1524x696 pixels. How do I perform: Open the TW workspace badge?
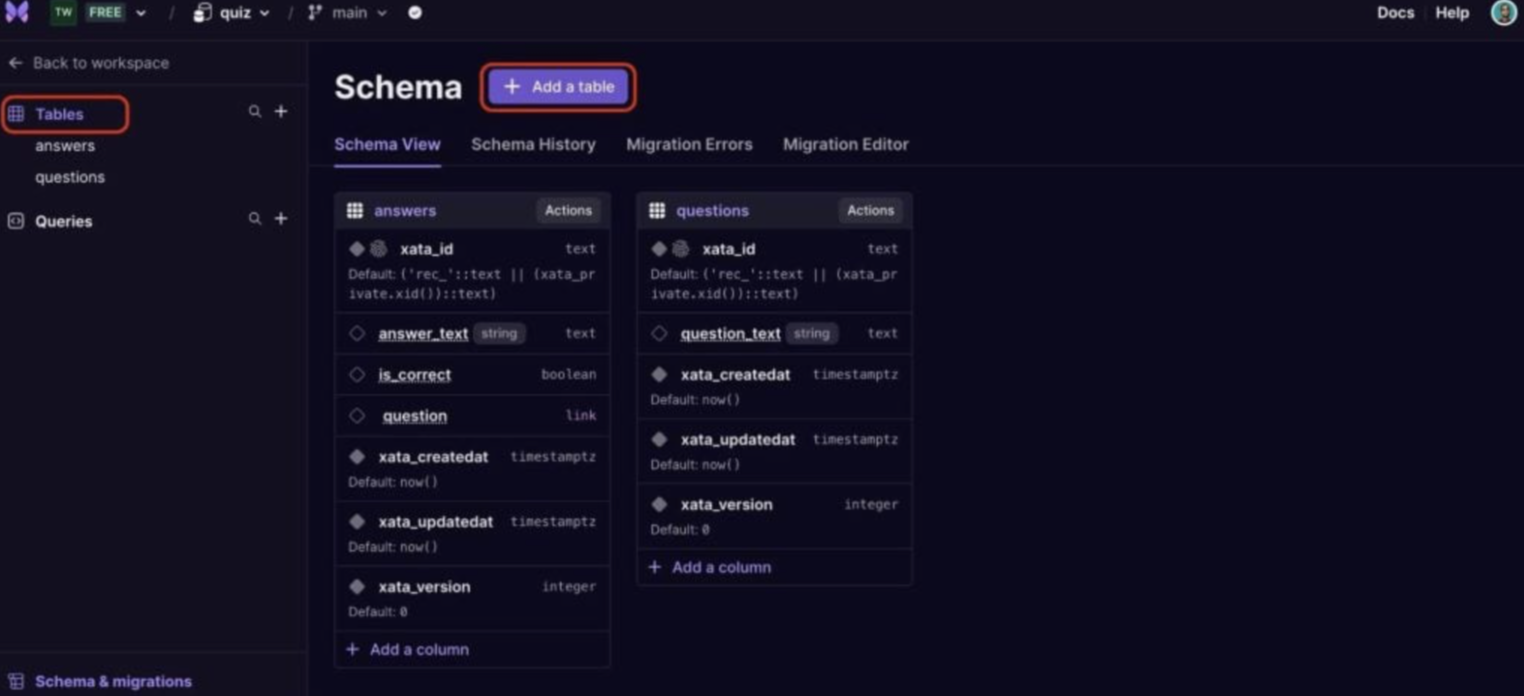[x=63, y=13]
